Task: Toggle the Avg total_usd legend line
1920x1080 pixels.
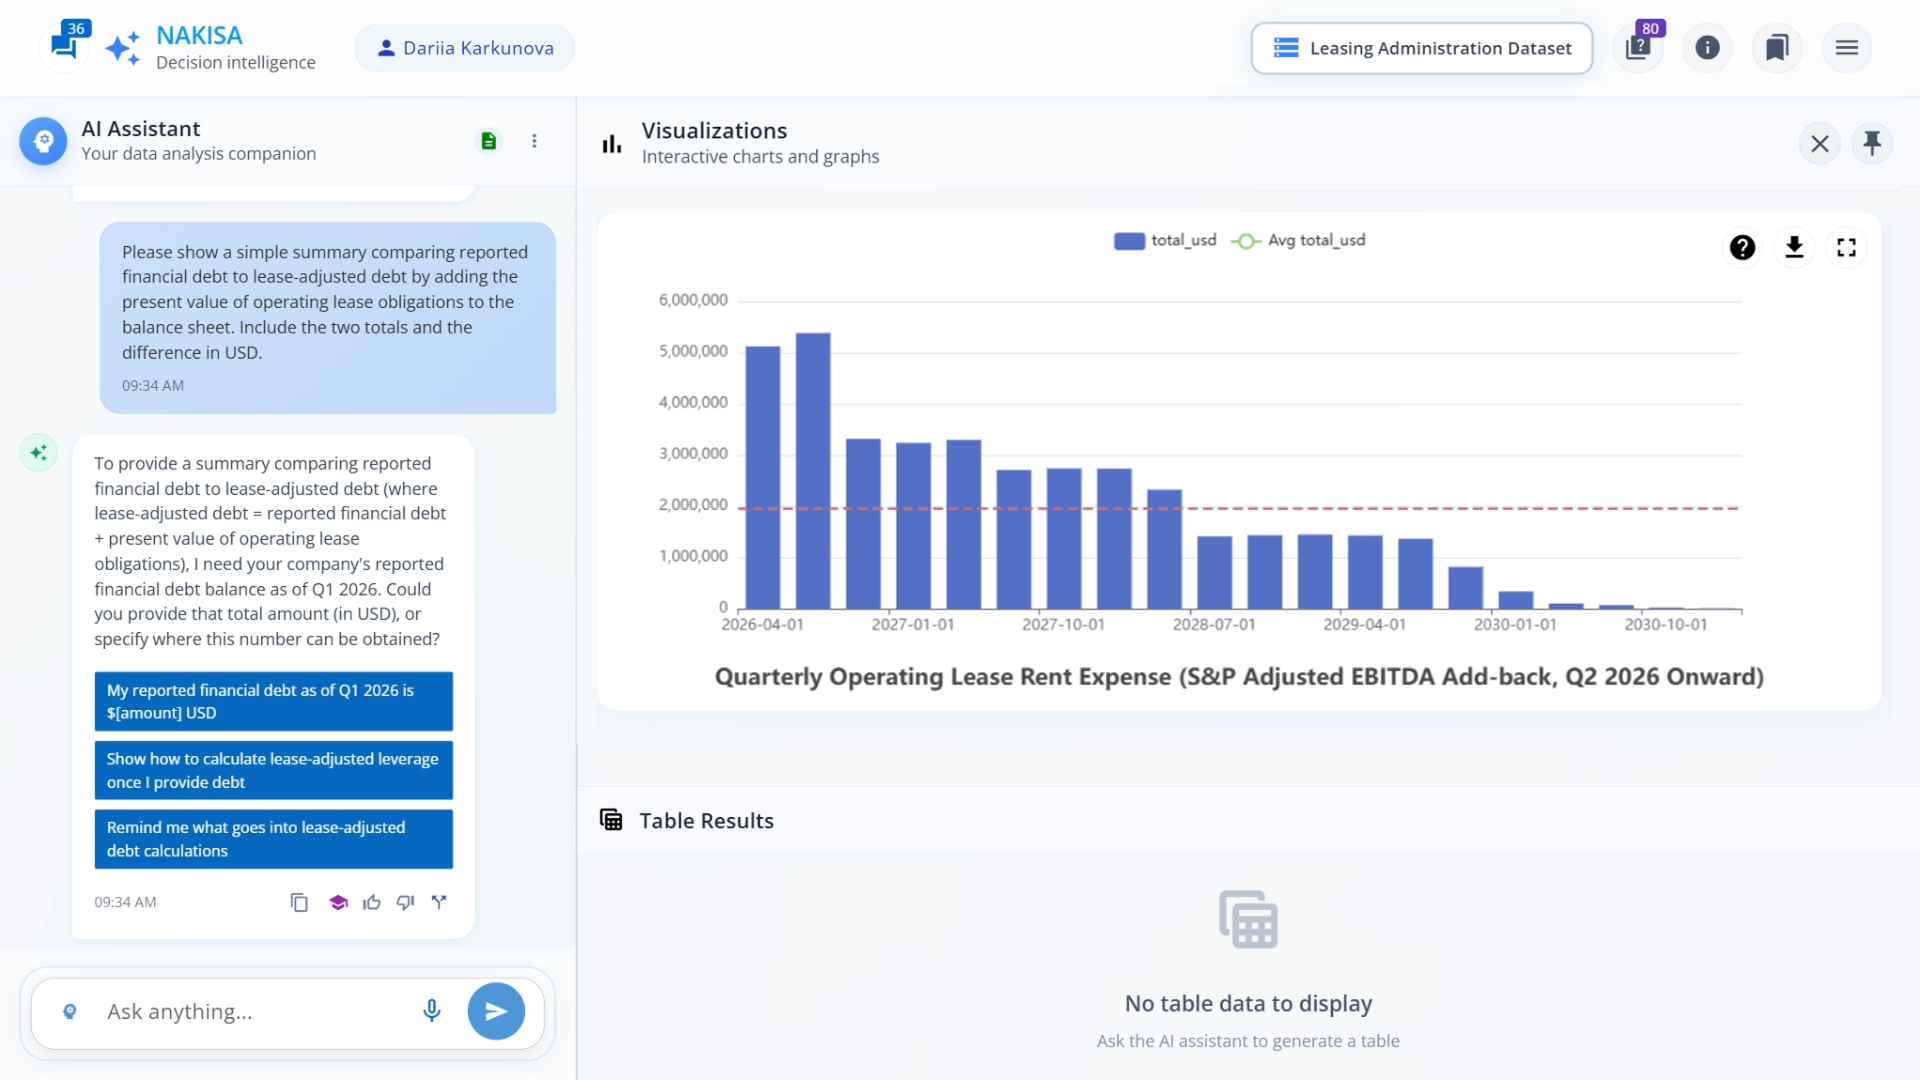Action: pos(1298,240)
